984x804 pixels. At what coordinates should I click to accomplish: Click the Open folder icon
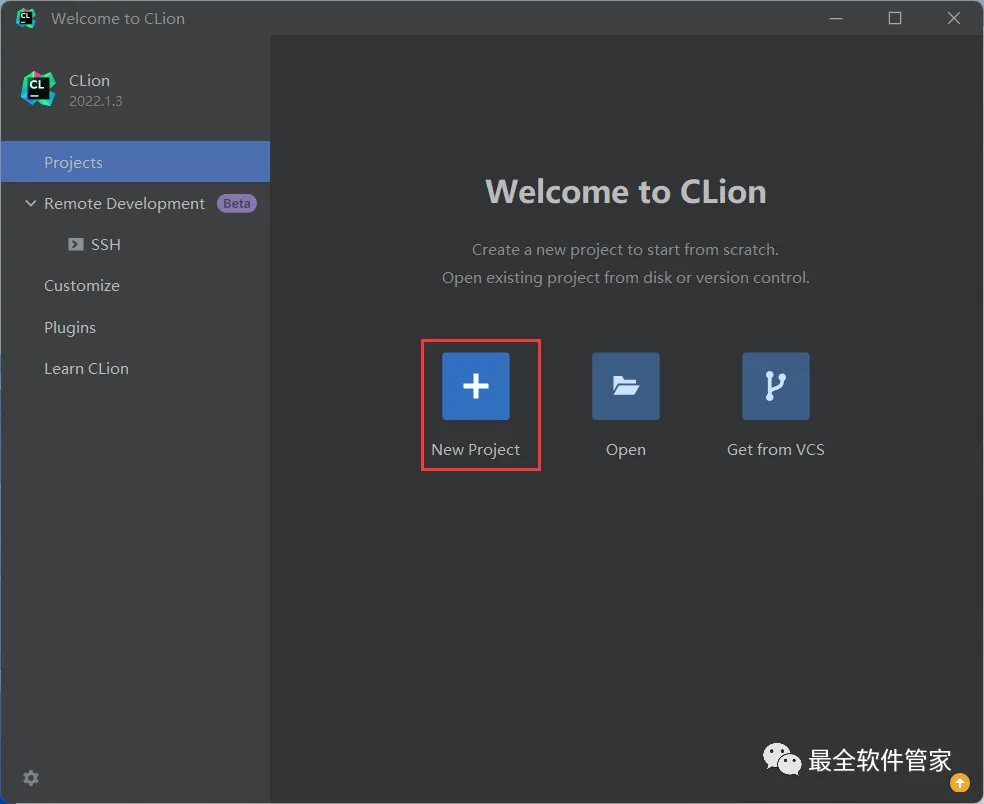pos(626,386)
